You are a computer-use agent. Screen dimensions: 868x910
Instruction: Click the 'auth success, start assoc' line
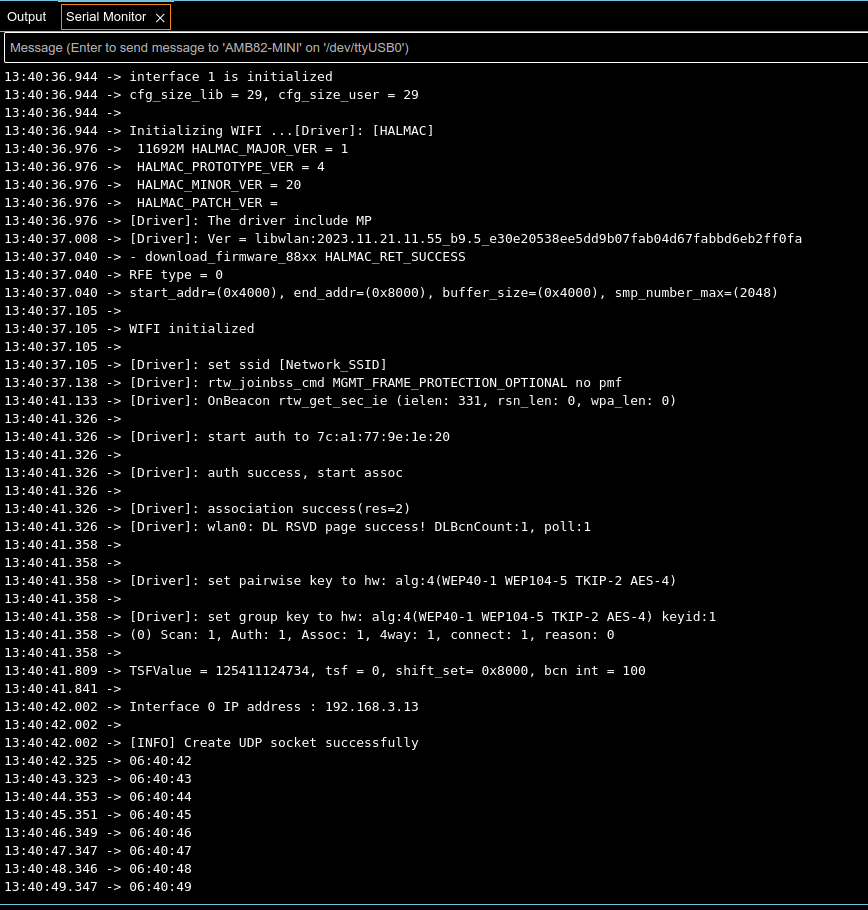(x=265, y=473)
